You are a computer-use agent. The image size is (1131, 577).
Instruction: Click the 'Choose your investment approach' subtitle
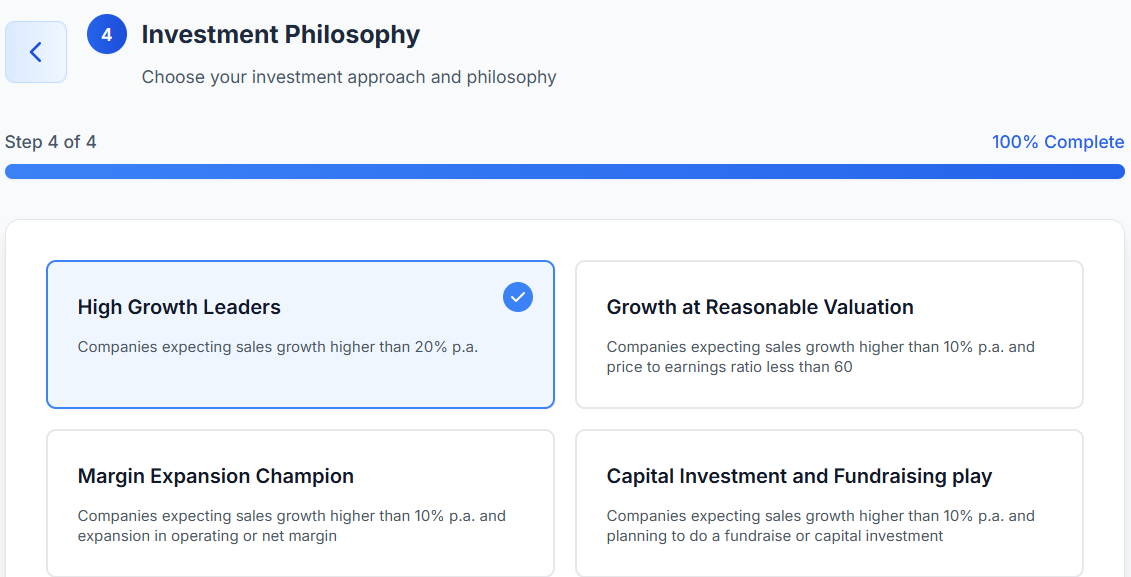(x=349, y=77)
